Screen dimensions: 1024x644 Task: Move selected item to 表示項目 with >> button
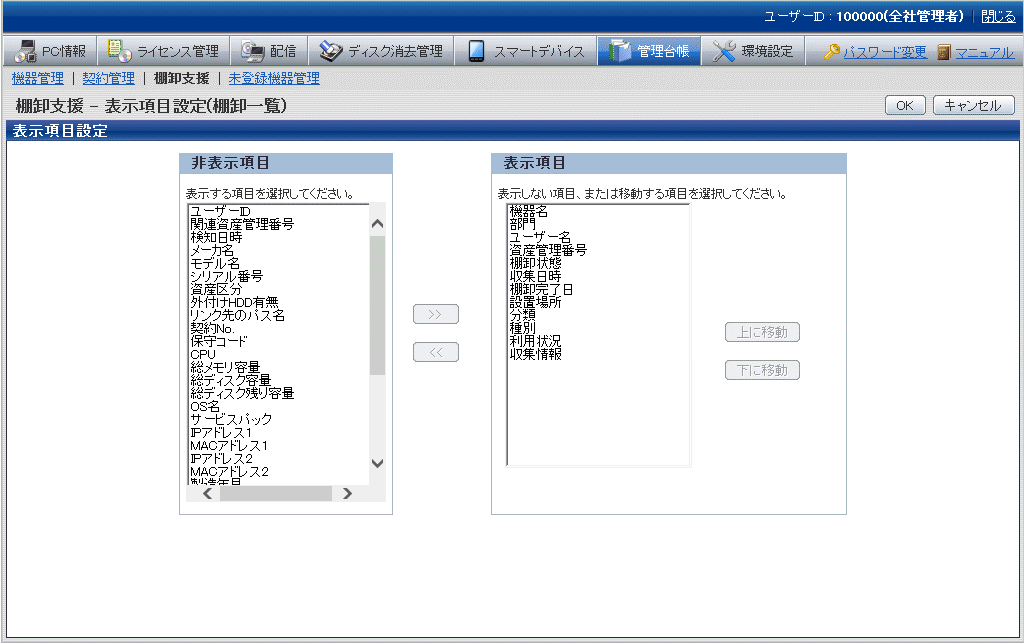pyautogui.click(x=436, y=314)
